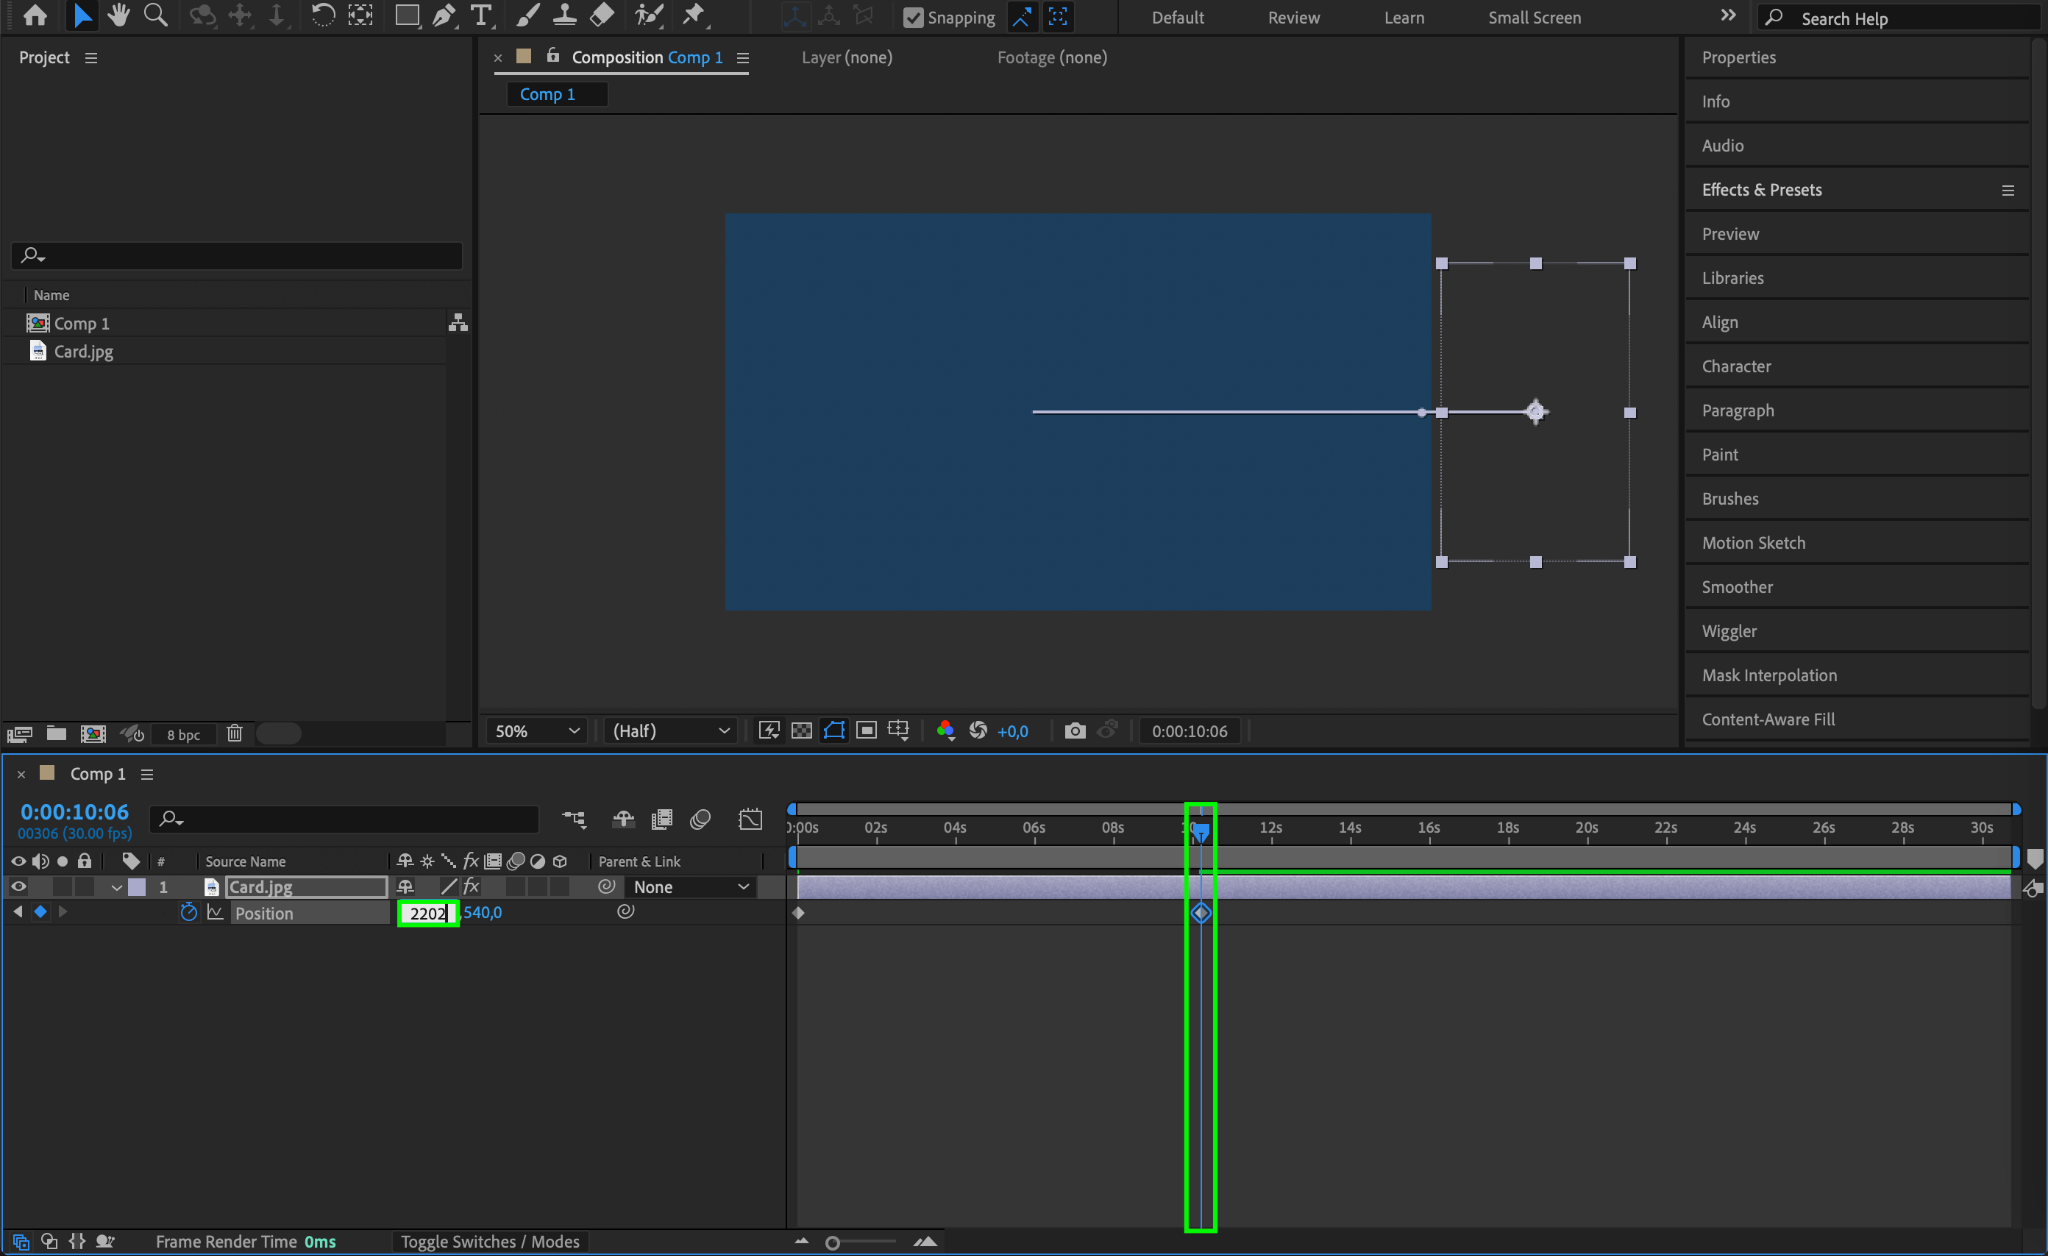Click Toggle Switches / Modes button

[x=490, y=1241]
